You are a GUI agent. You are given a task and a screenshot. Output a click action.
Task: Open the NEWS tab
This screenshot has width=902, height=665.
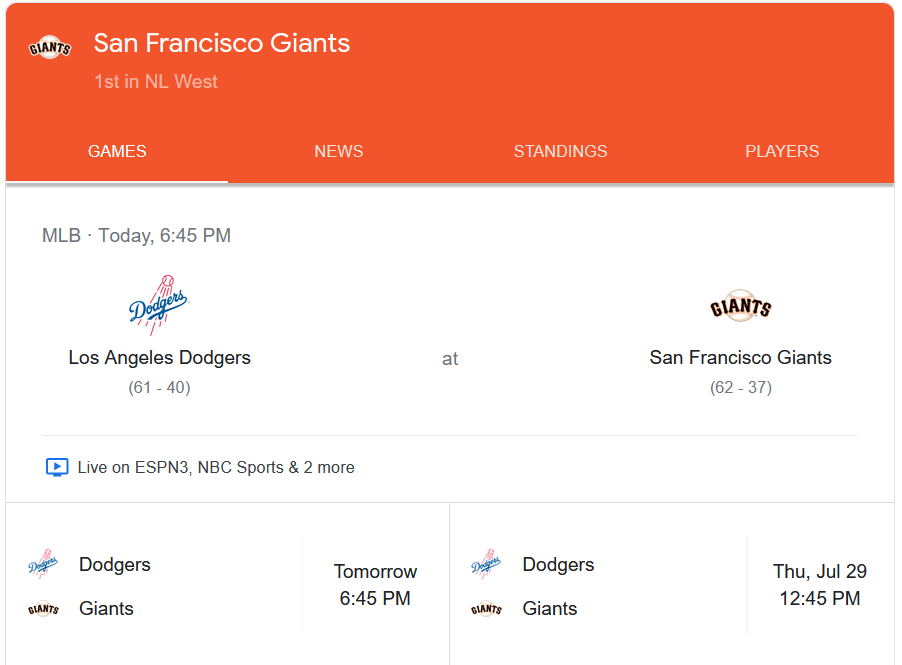point(339,152)
